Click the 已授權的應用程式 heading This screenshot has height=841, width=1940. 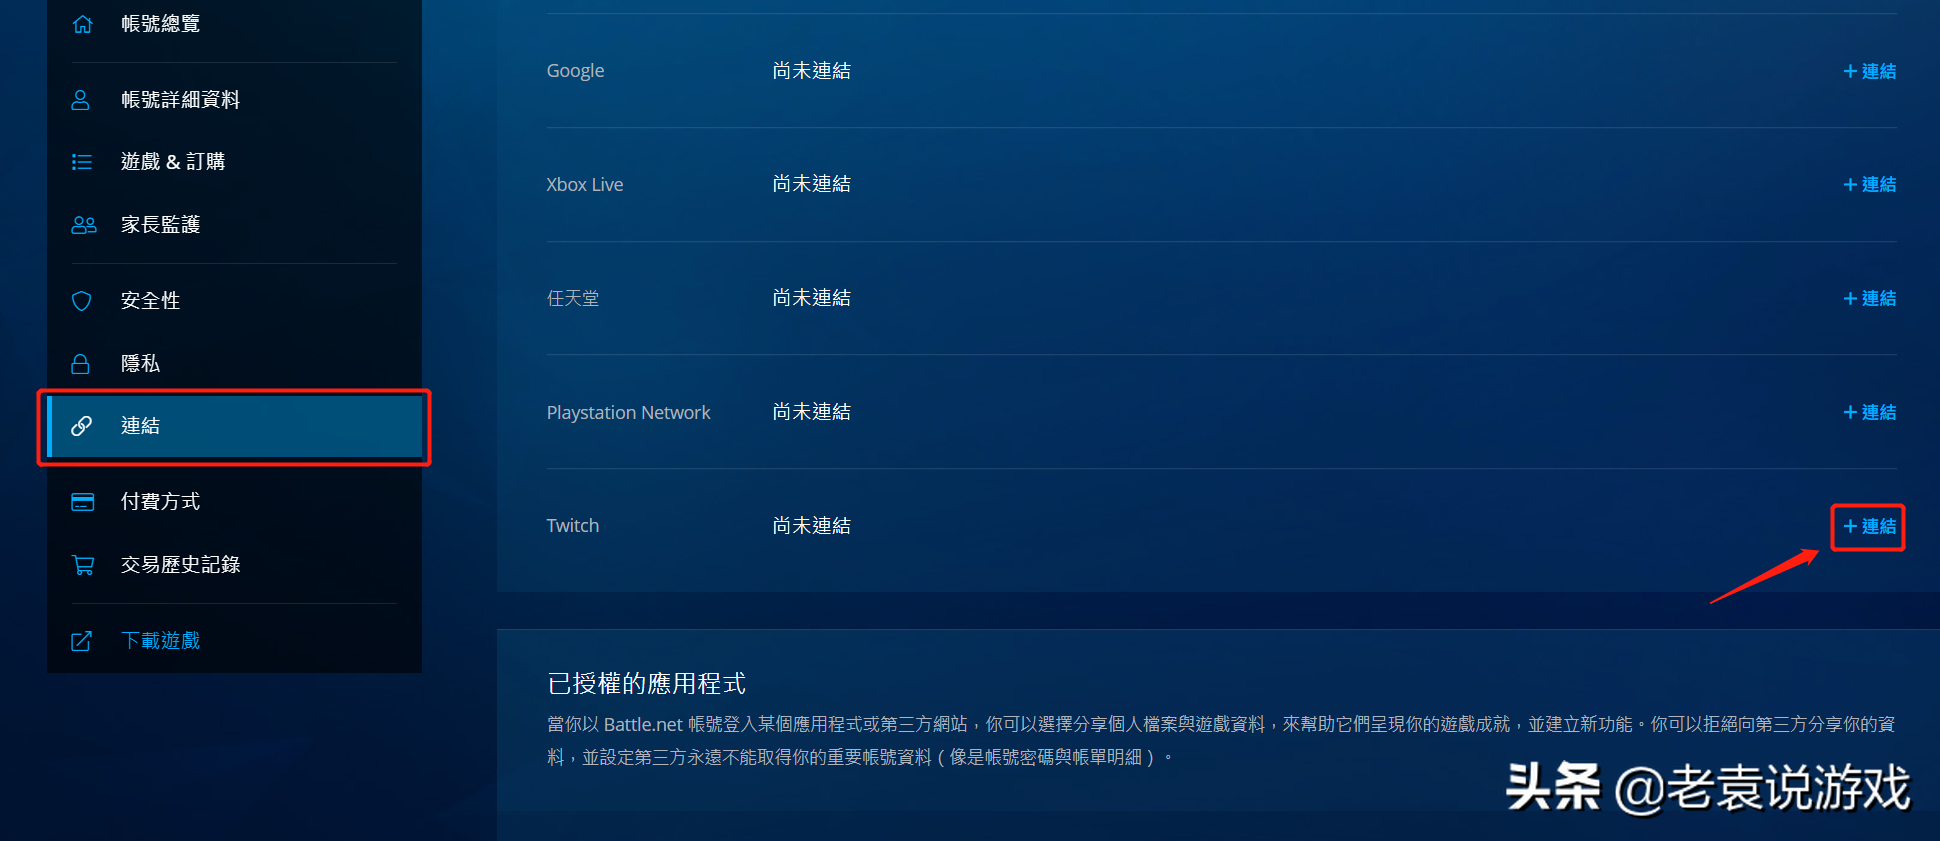646,684
